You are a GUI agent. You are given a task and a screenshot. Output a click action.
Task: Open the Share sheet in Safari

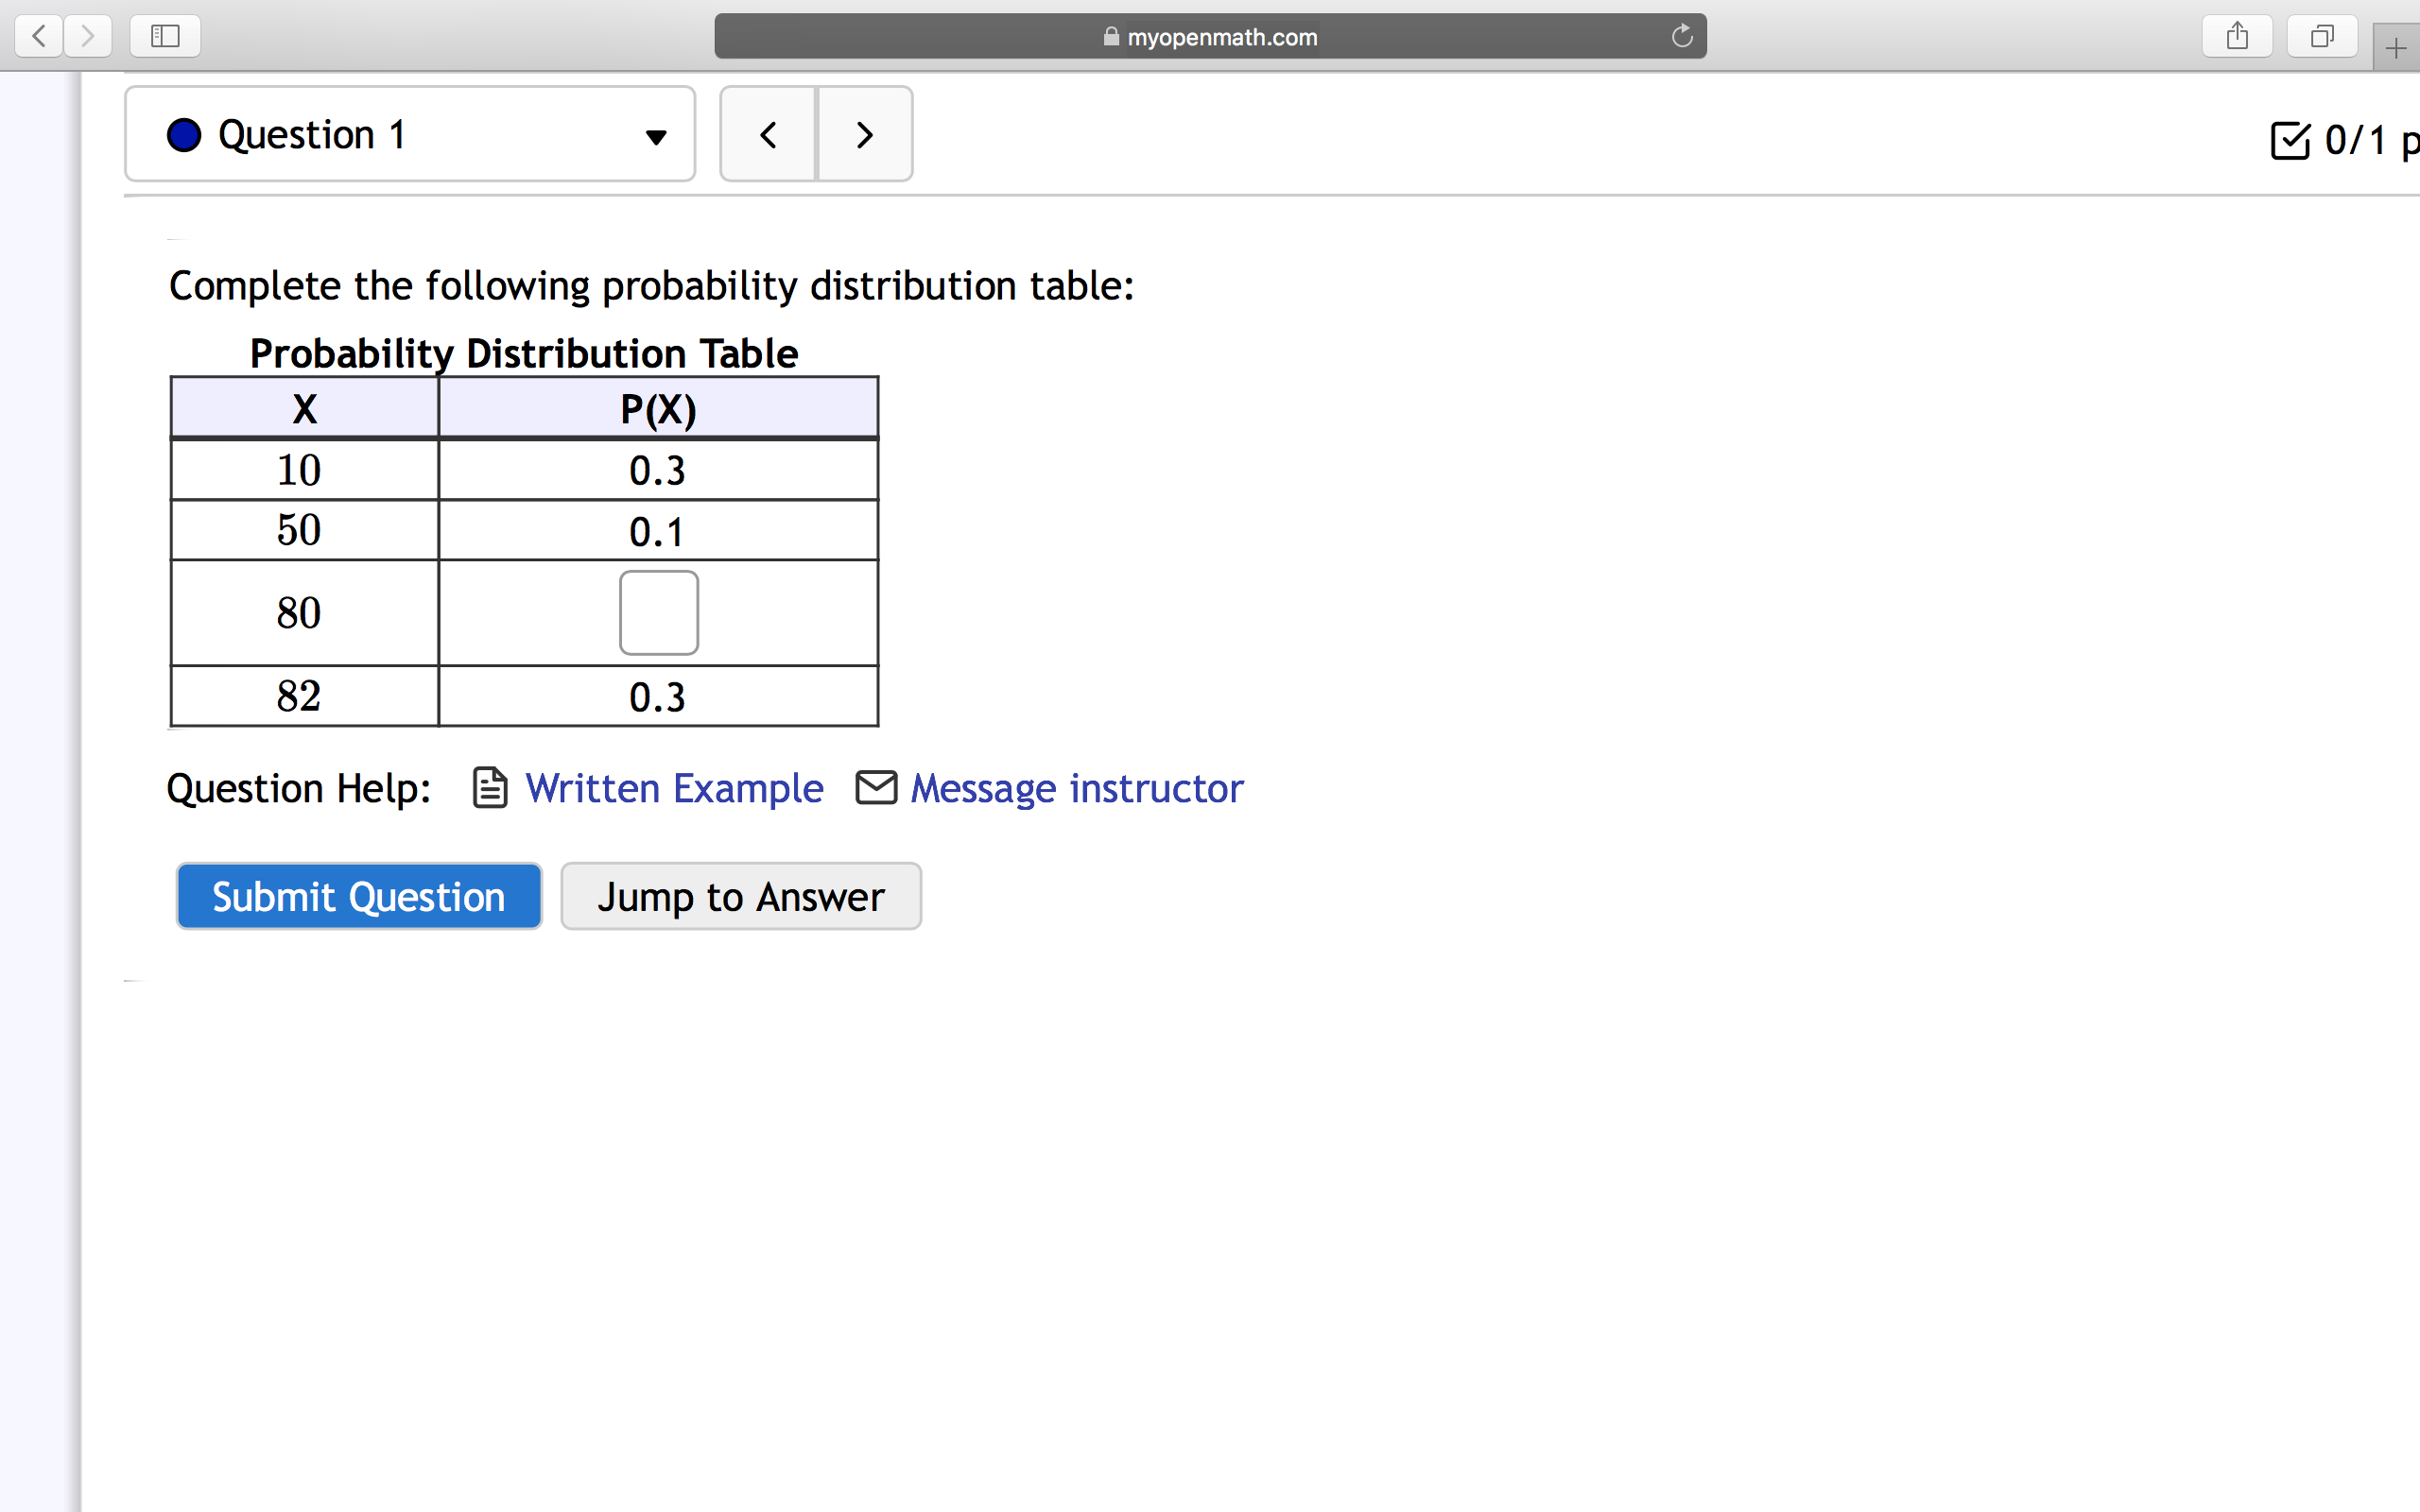[x=2237, y=36]
